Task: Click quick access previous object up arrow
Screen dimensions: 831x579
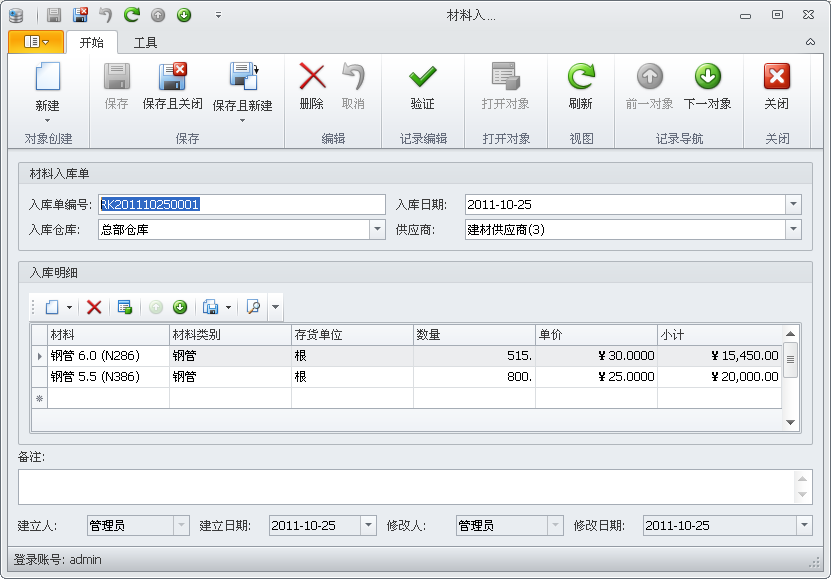Action: point(158,15)
